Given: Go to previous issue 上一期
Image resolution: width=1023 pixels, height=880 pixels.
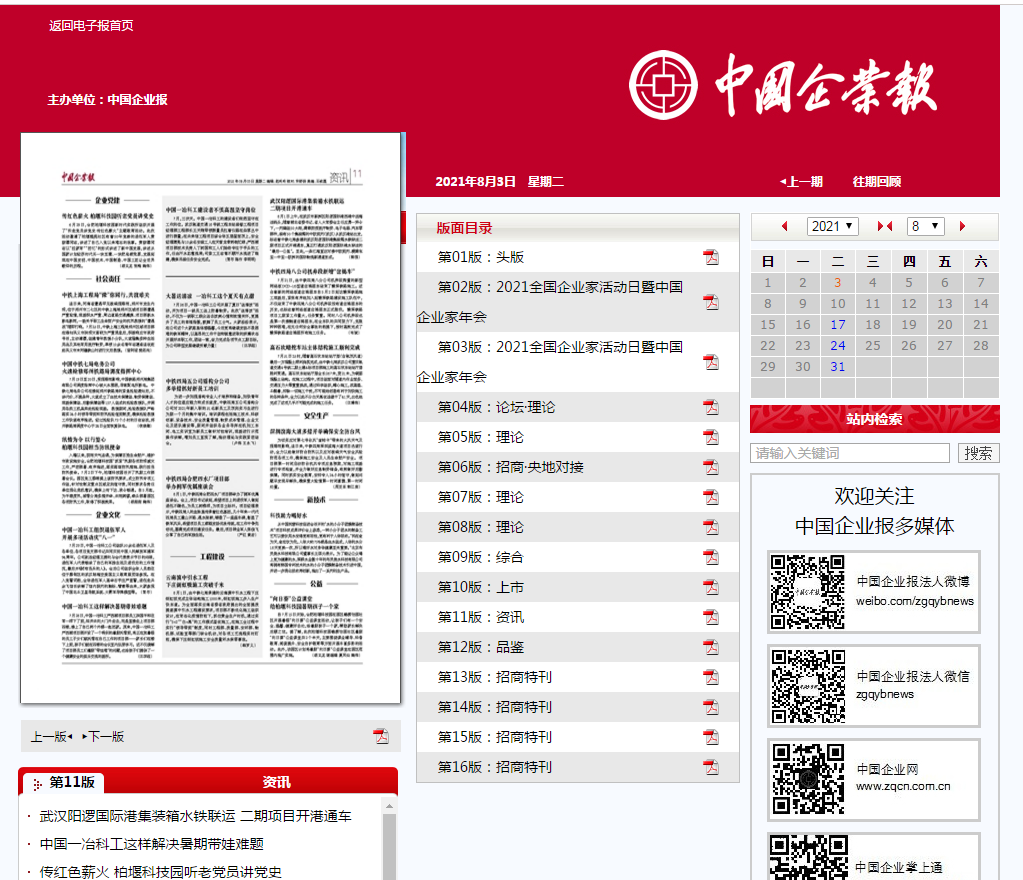Looking at the screenshot, I should click(x=801, y=181).
